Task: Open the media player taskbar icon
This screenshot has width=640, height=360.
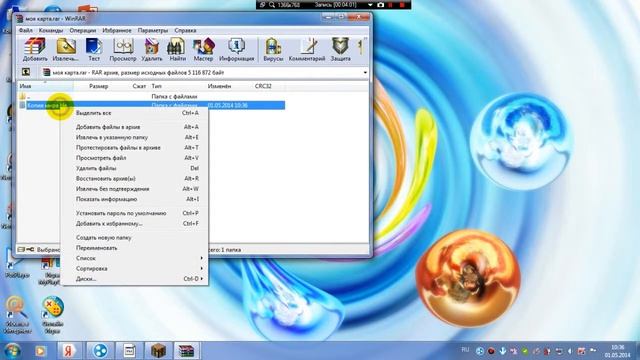Action: 40,351
